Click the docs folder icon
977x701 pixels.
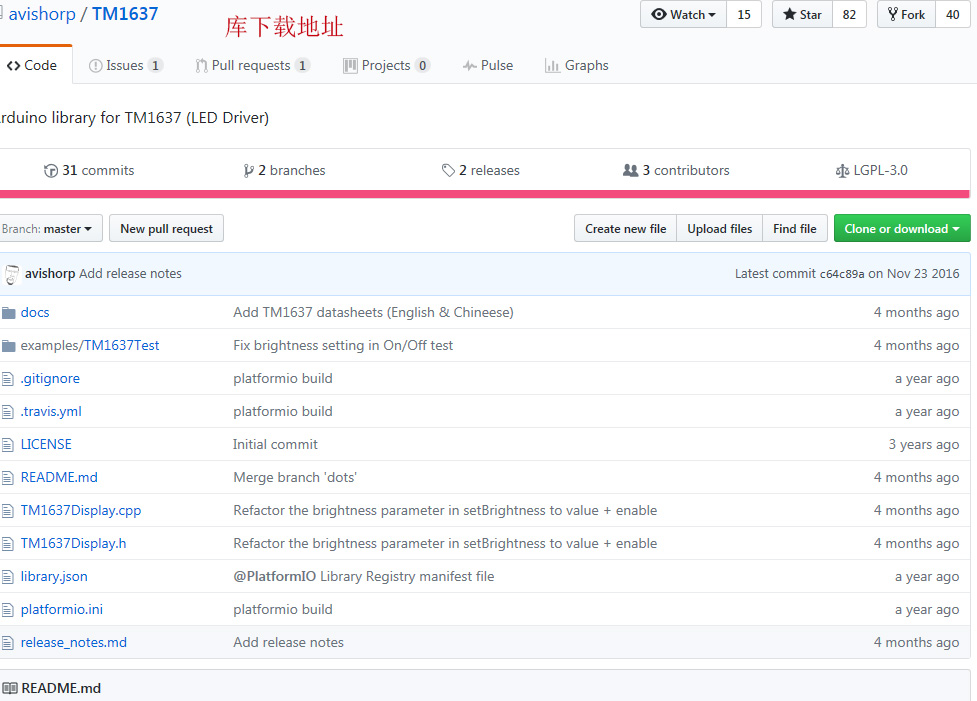point(8,313)
